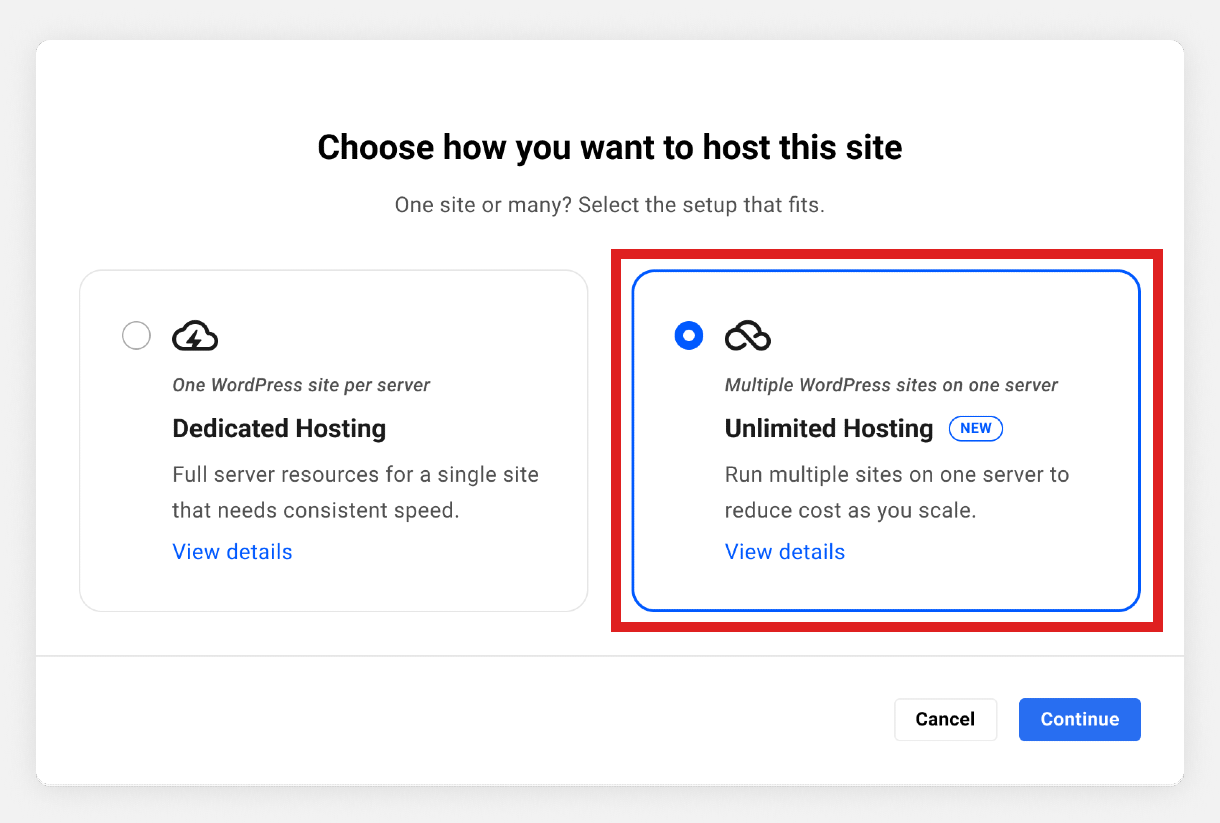Click the linked clouds Unlimited Hosting icon
1220x823 pixels.
748,336
